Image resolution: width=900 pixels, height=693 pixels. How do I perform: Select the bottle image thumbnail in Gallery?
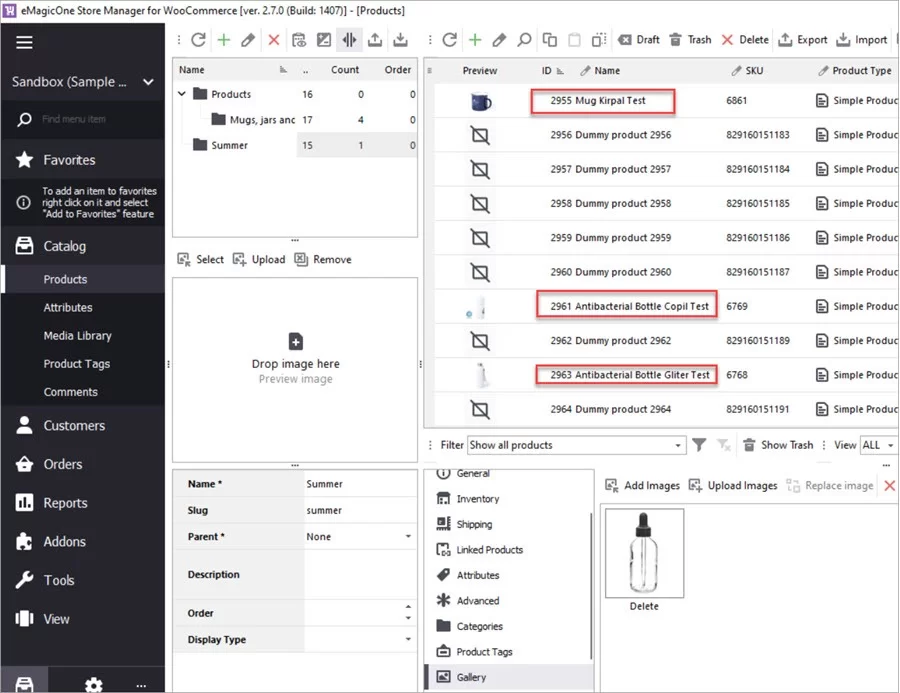(x=644, y=551)
